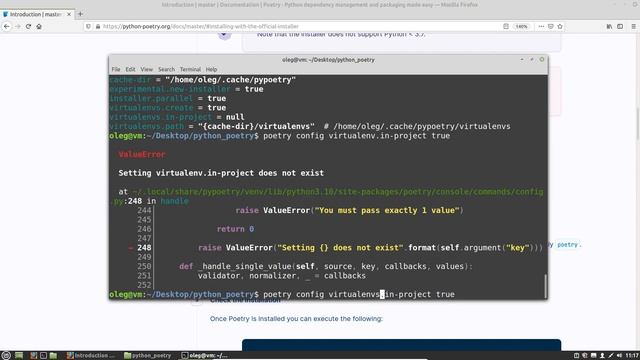Open terminal View menu

pos(147,69)
